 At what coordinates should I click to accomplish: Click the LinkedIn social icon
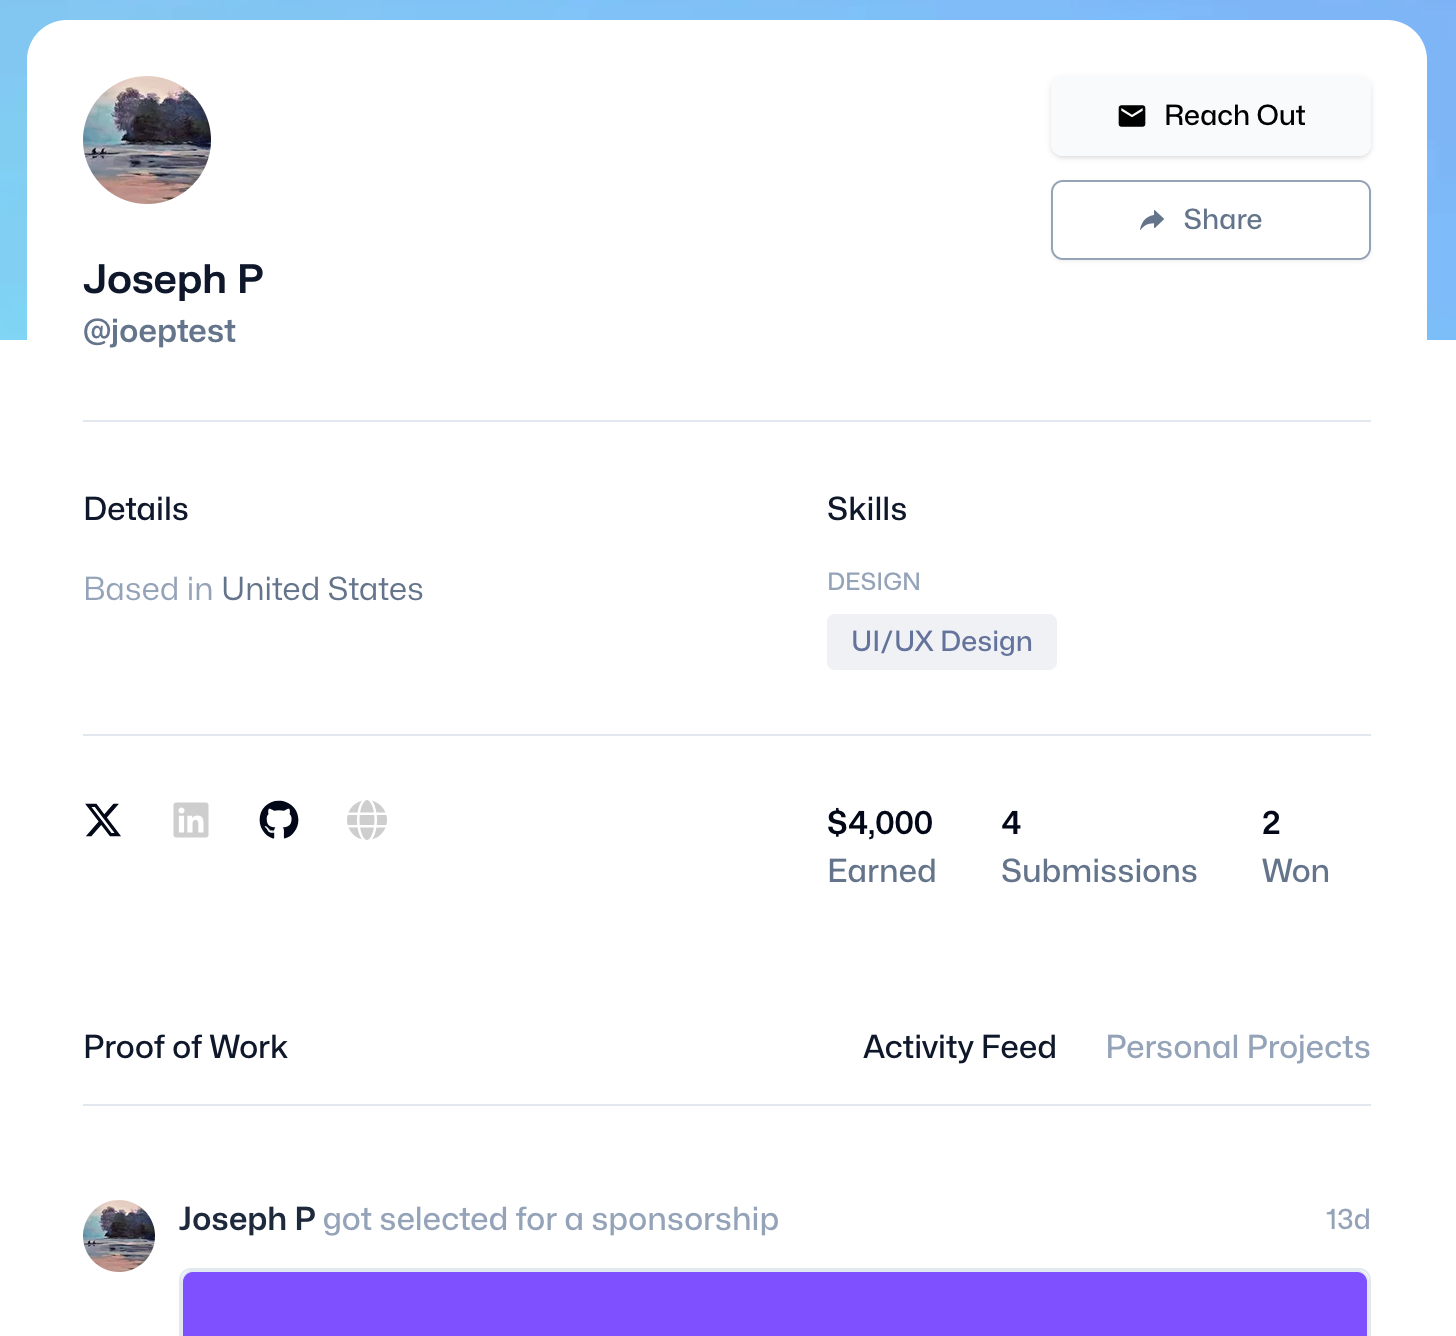(x=191, y=820)
